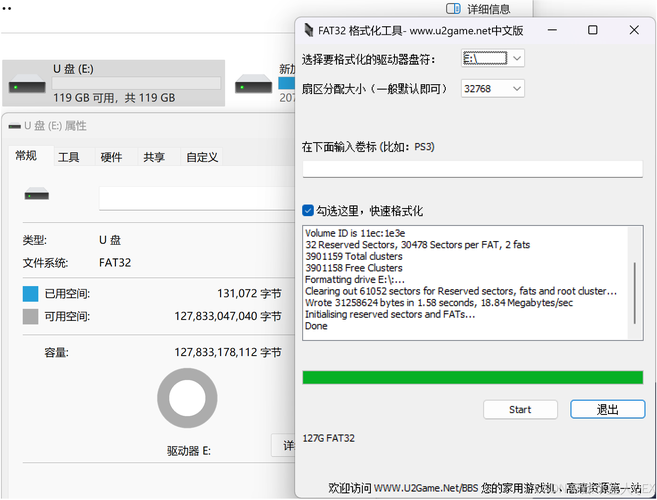Switch to the 工具 tab
657x500 pixels.
68,157
